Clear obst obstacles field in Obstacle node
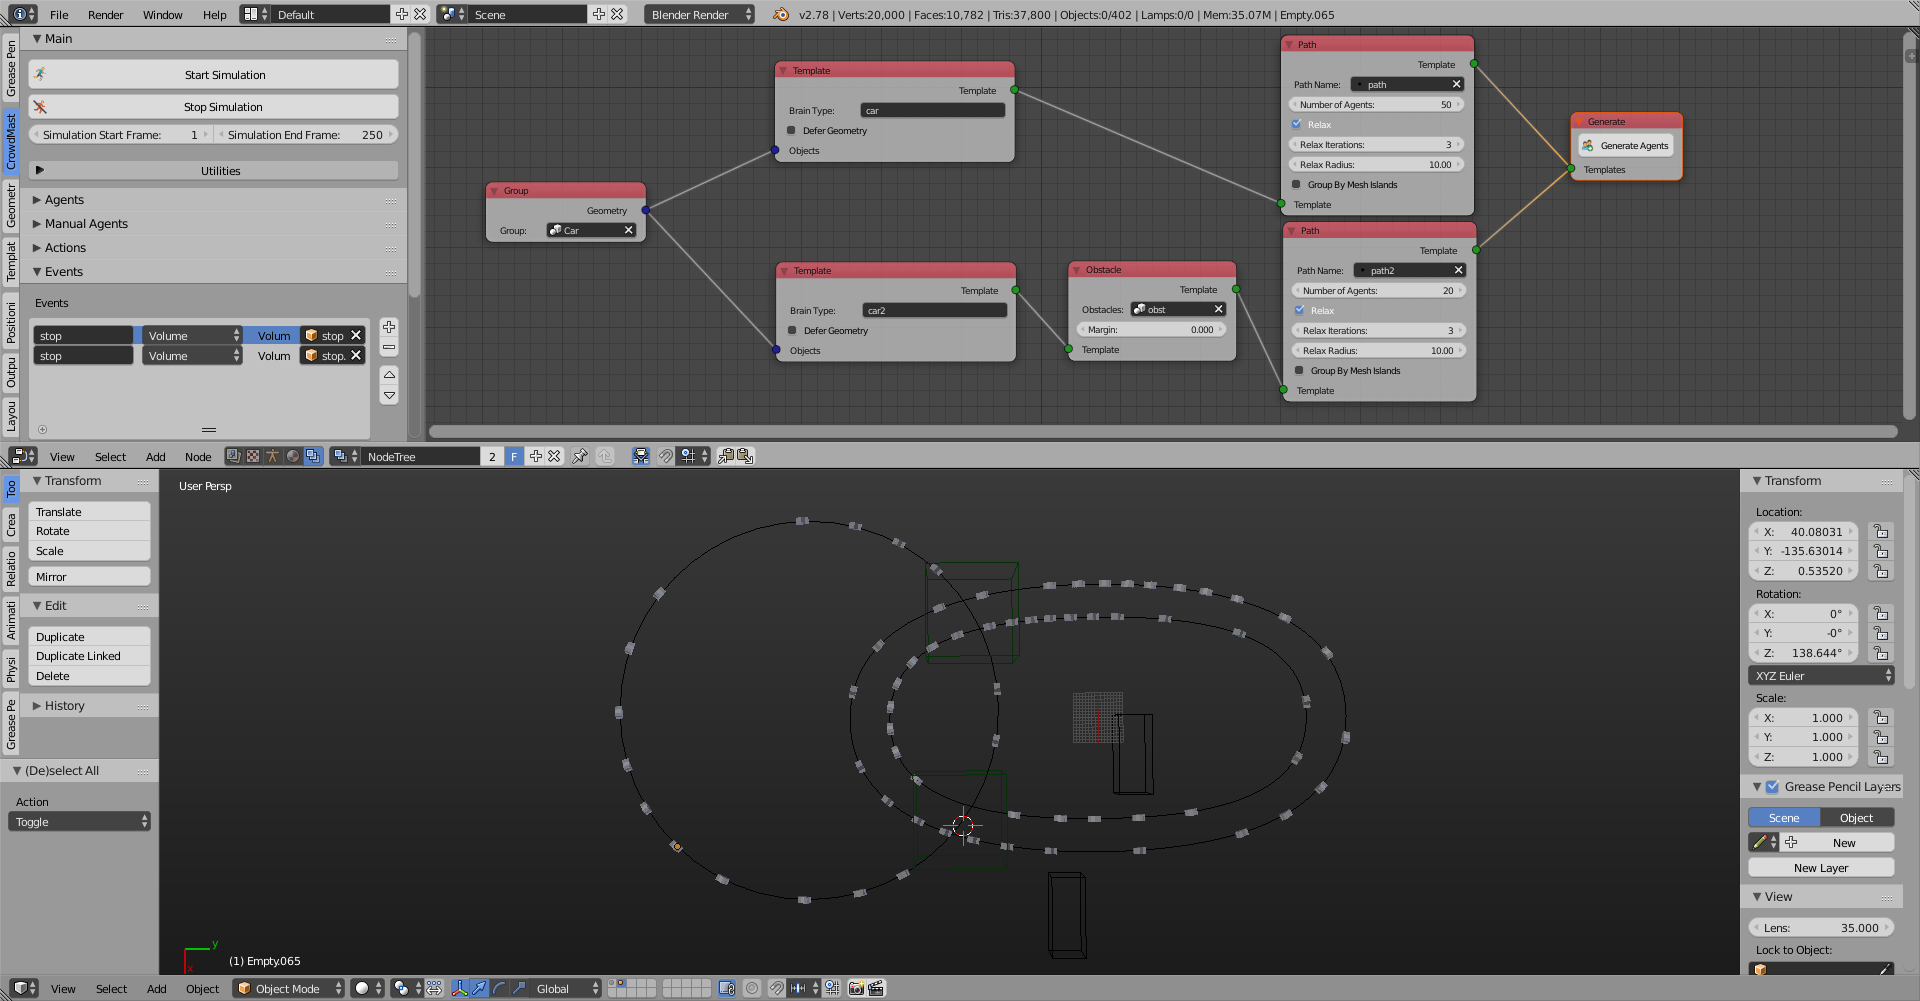Viewport: 1920px width, 1001px height. point(1219,310)
